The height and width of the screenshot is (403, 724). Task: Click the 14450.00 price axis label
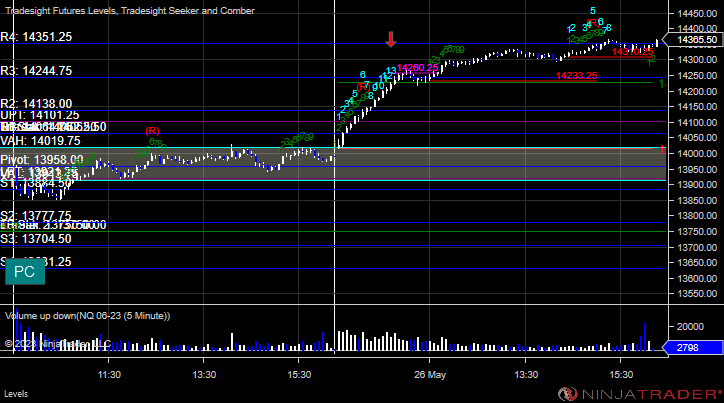[697, 14]
